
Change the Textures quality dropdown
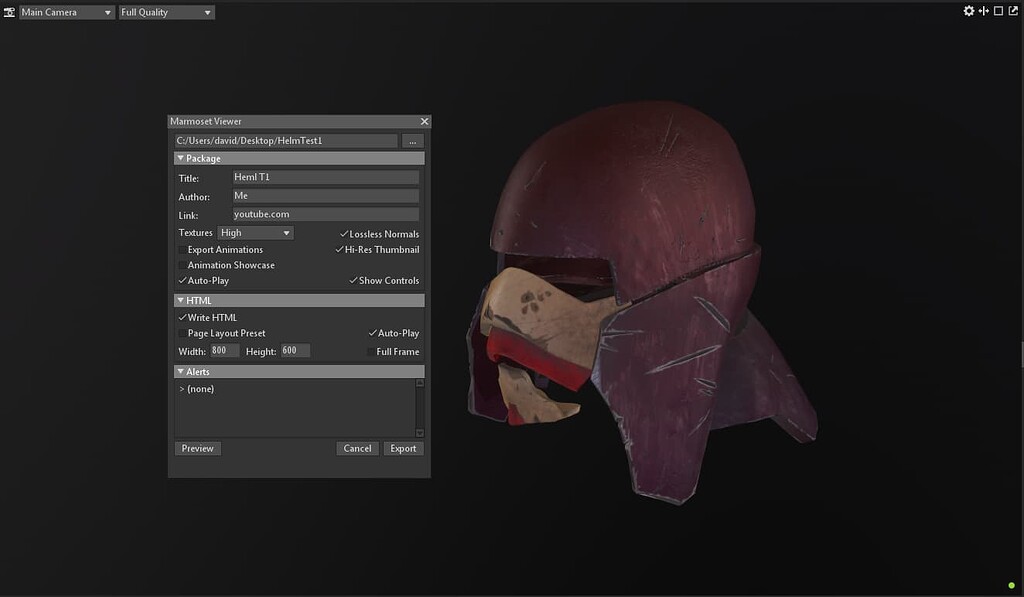254,232
